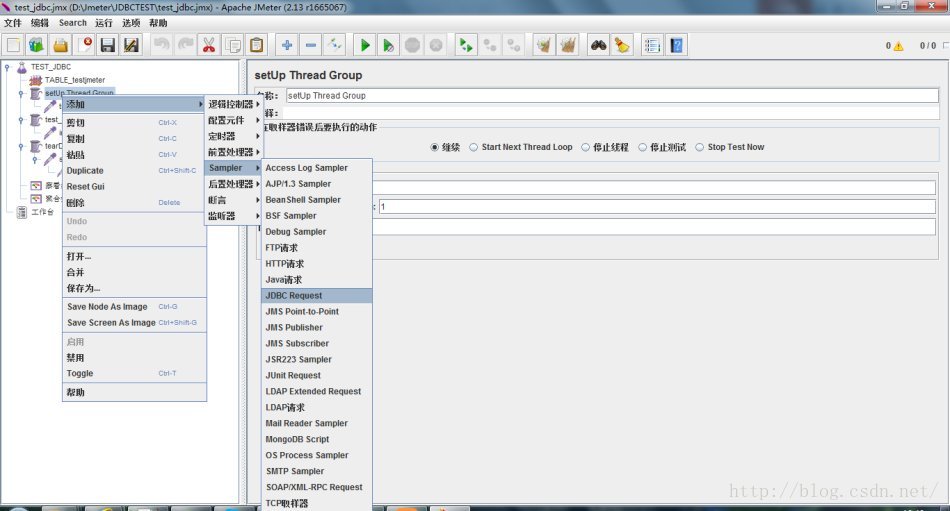This screenshot has width=950, height=511.
Task: Open the 前置处理器 submenu
Action: (233, 152)
